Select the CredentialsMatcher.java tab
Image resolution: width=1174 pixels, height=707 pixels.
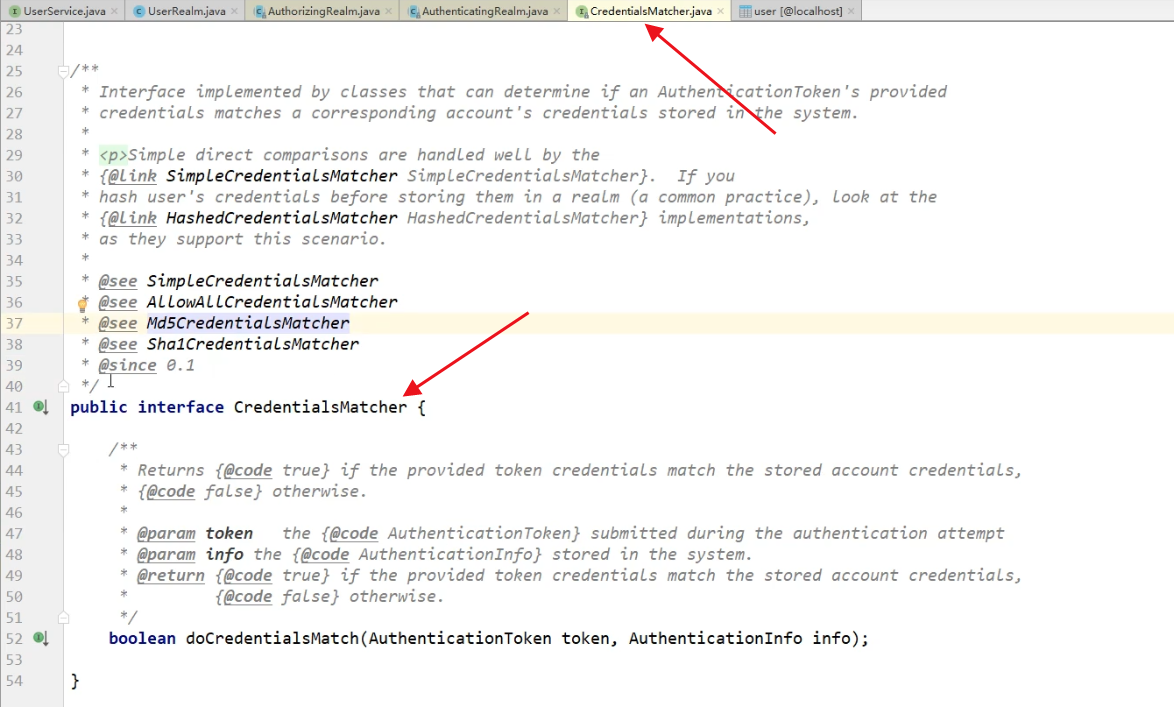[x=651, y=11]
